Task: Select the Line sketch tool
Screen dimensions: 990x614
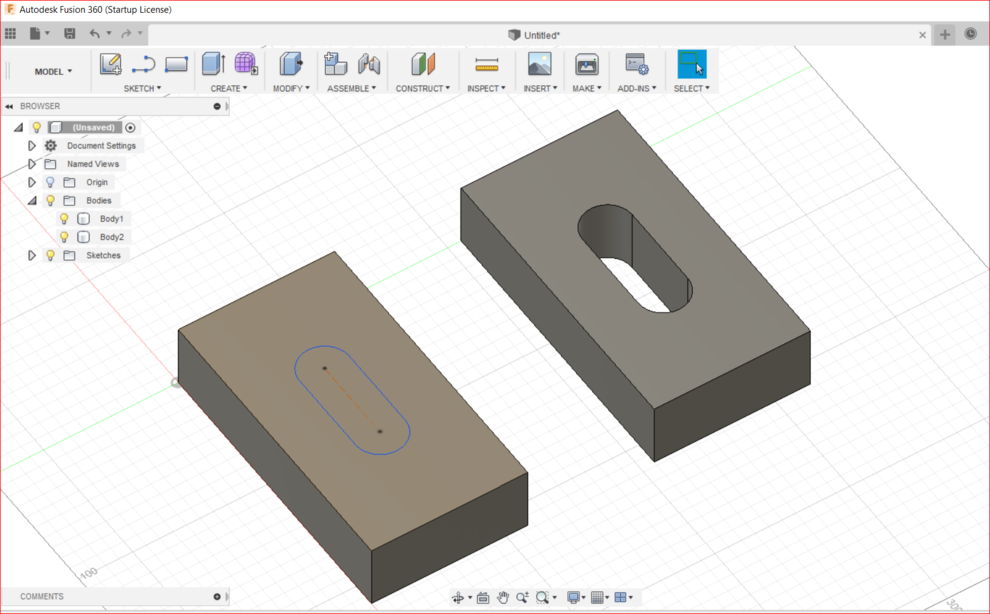Action: click(143, 64)
